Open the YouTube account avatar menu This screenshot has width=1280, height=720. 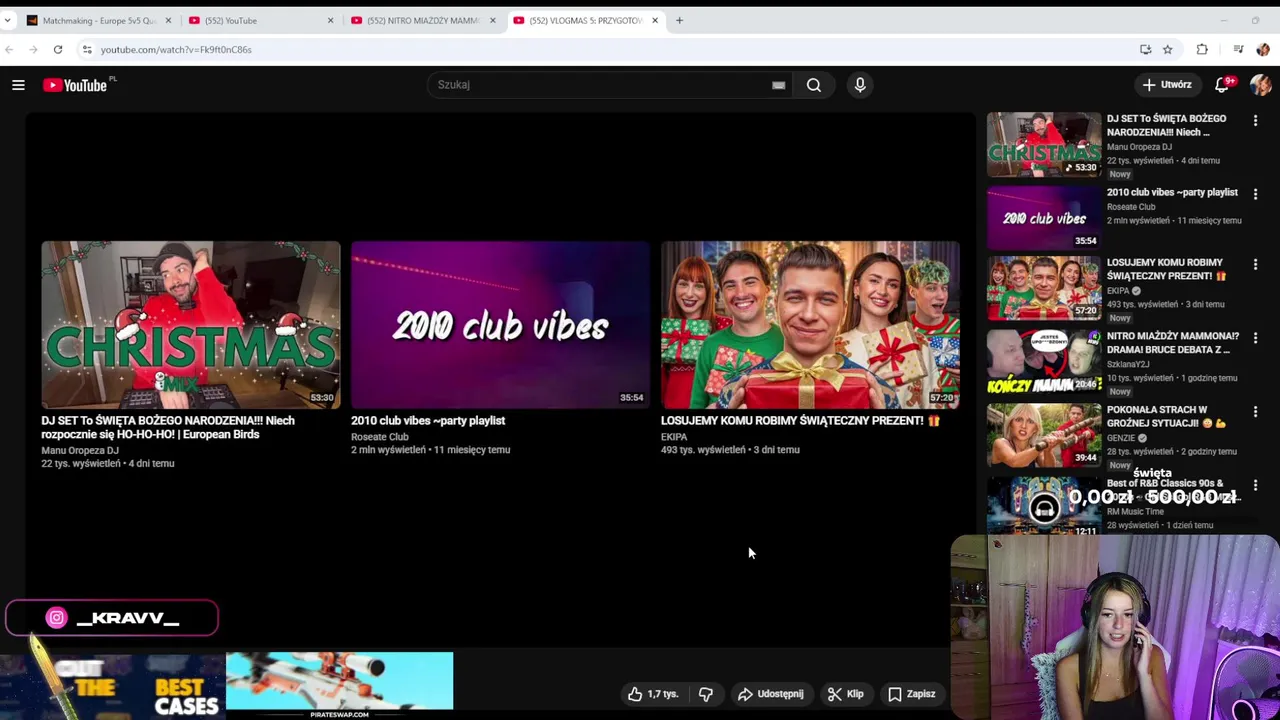click(x=1260, y=85)
